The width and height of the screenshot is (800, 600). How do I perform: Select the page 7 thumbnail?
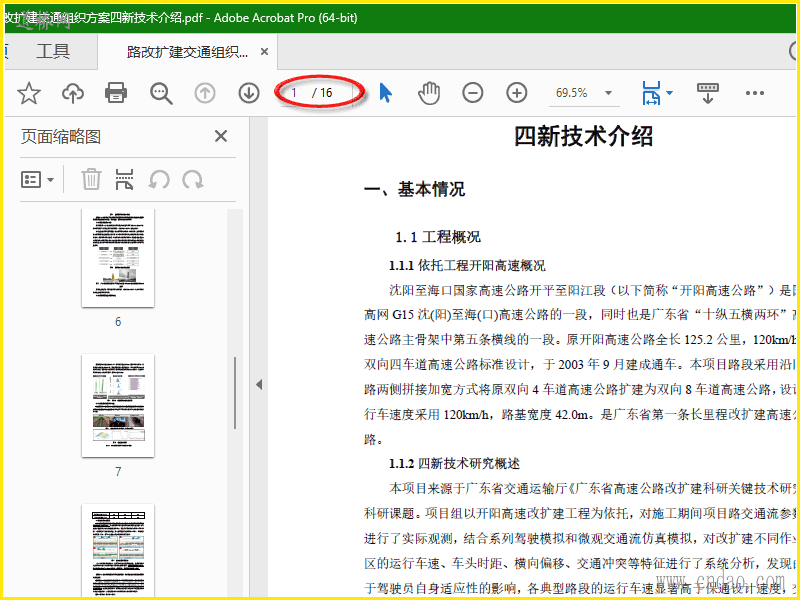118,406
